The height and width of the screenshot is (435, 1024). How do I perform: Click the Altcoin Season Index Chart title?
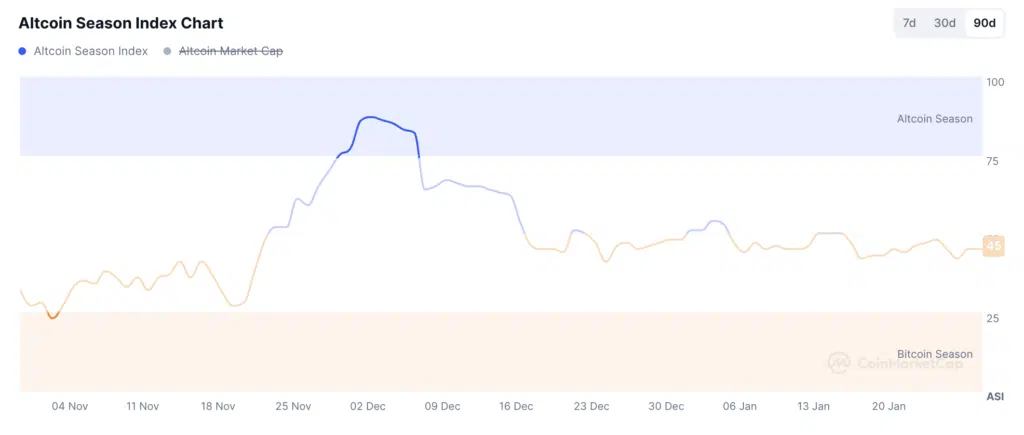click(121, 23)
